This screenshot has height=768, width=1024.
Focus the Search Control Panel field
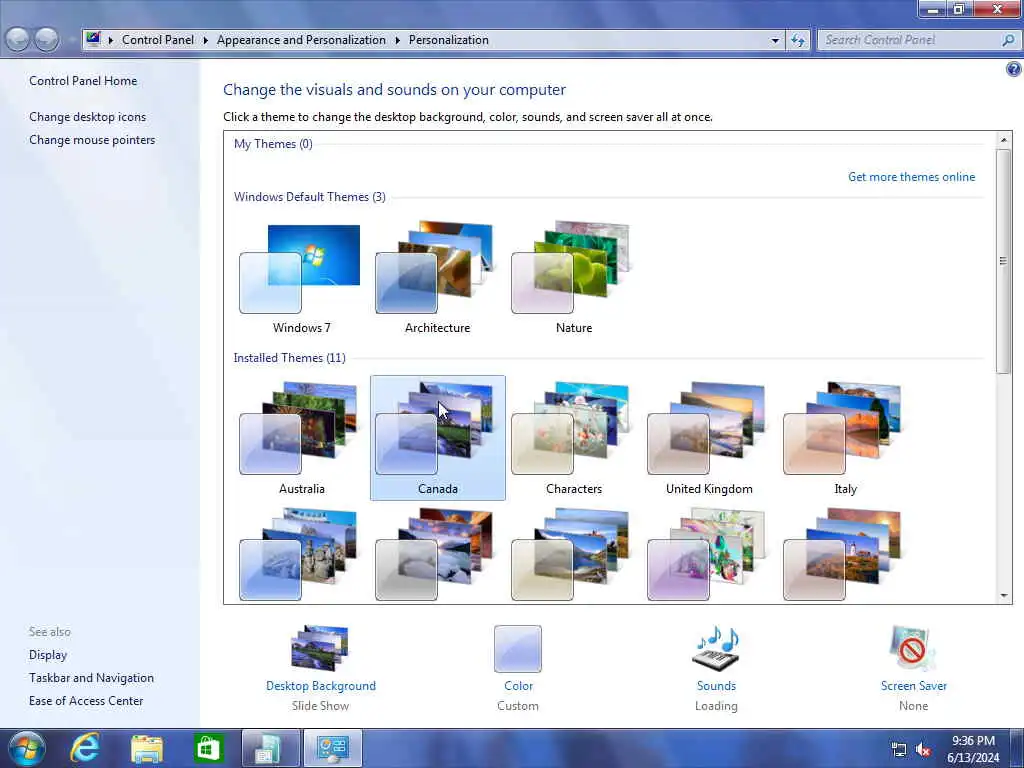click(x=910, y=40)
